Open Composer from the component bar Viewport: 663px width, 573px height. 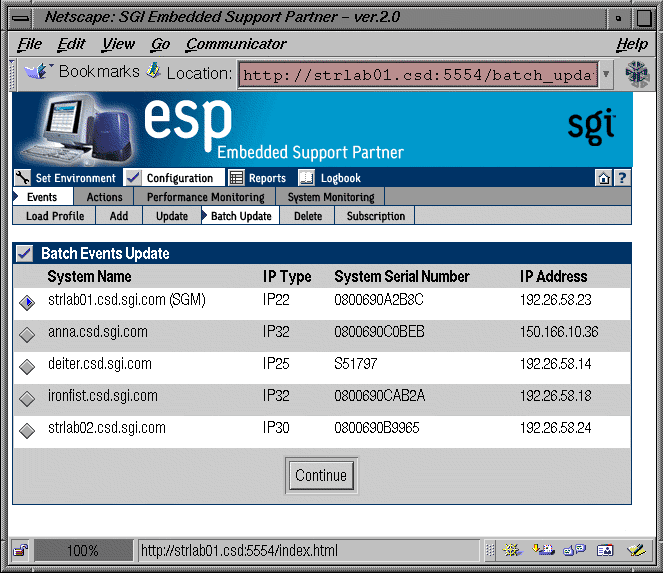[x=636, y=550]
